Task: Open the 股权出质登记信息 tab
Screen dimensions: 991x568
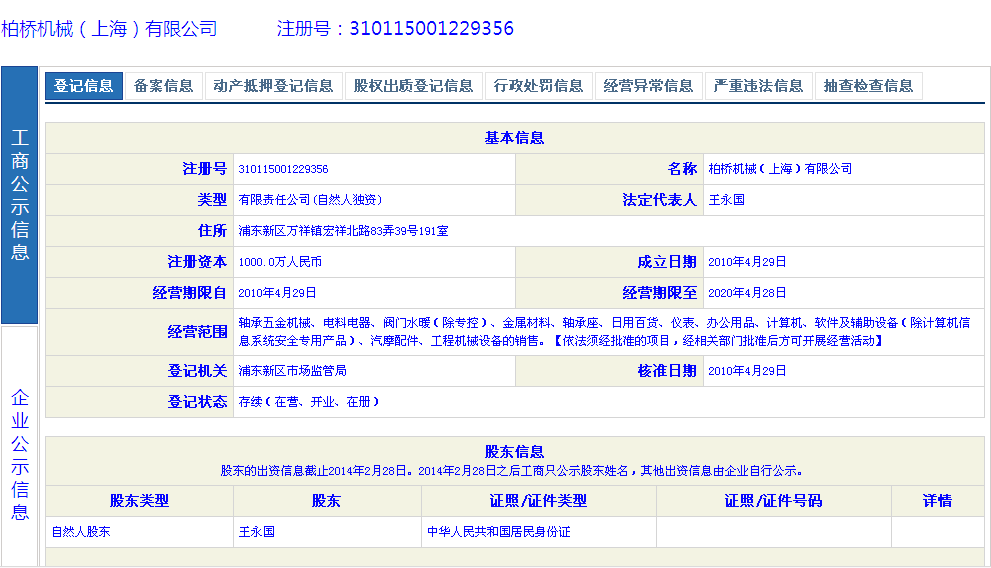Action: (413, 86)
